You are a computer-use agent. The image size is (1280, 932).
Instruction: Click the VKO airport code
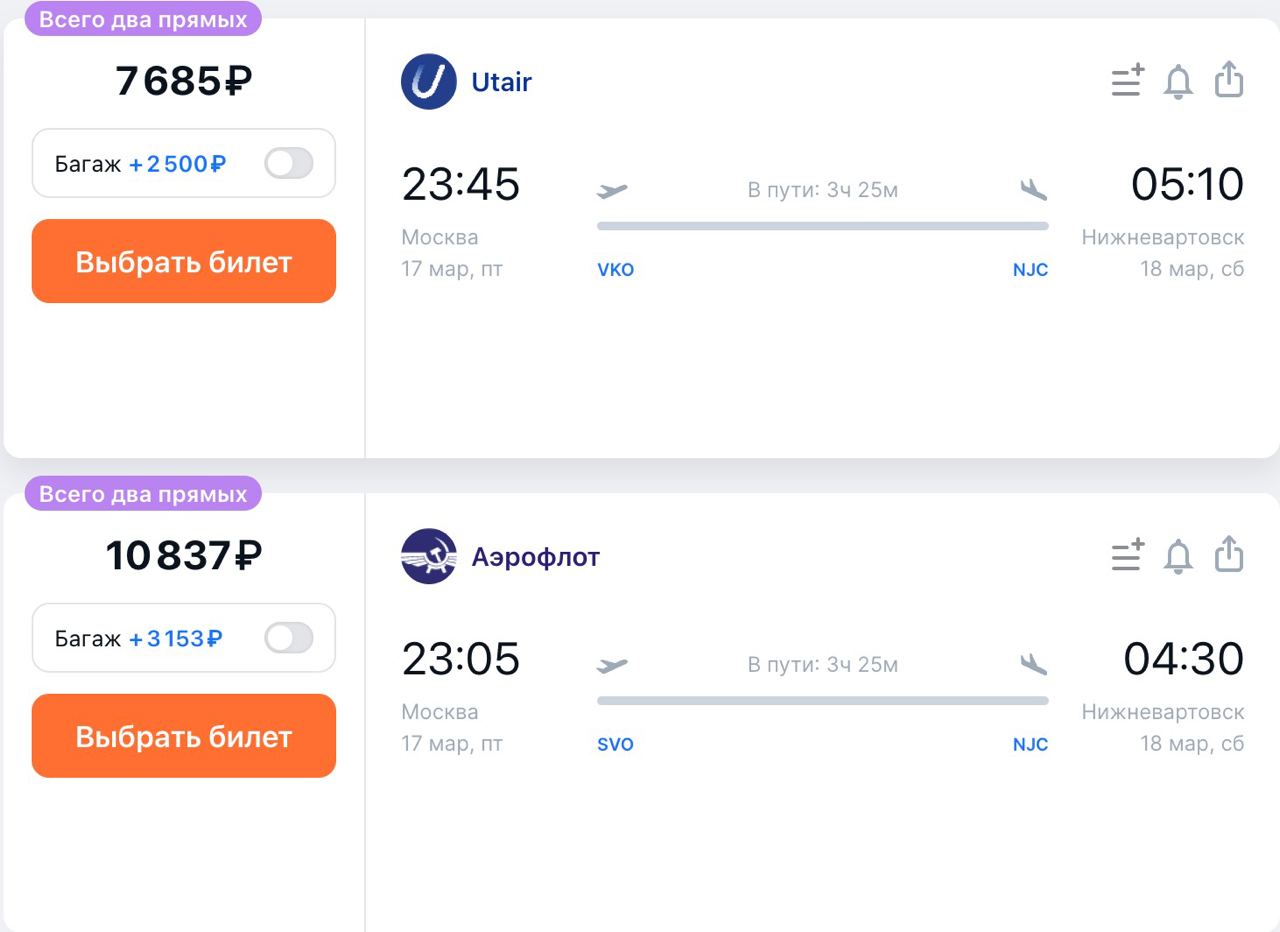pos(615,270)
